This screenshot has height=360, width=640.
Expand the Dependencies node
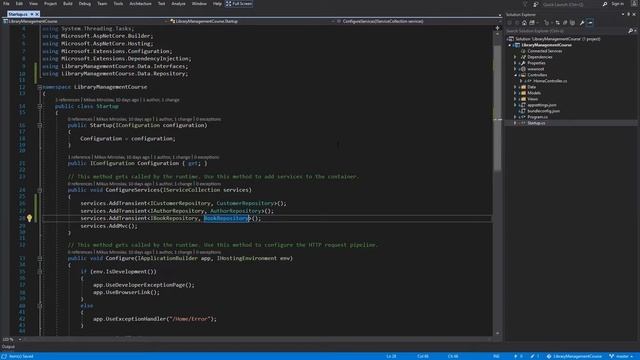tap(515, 57)
